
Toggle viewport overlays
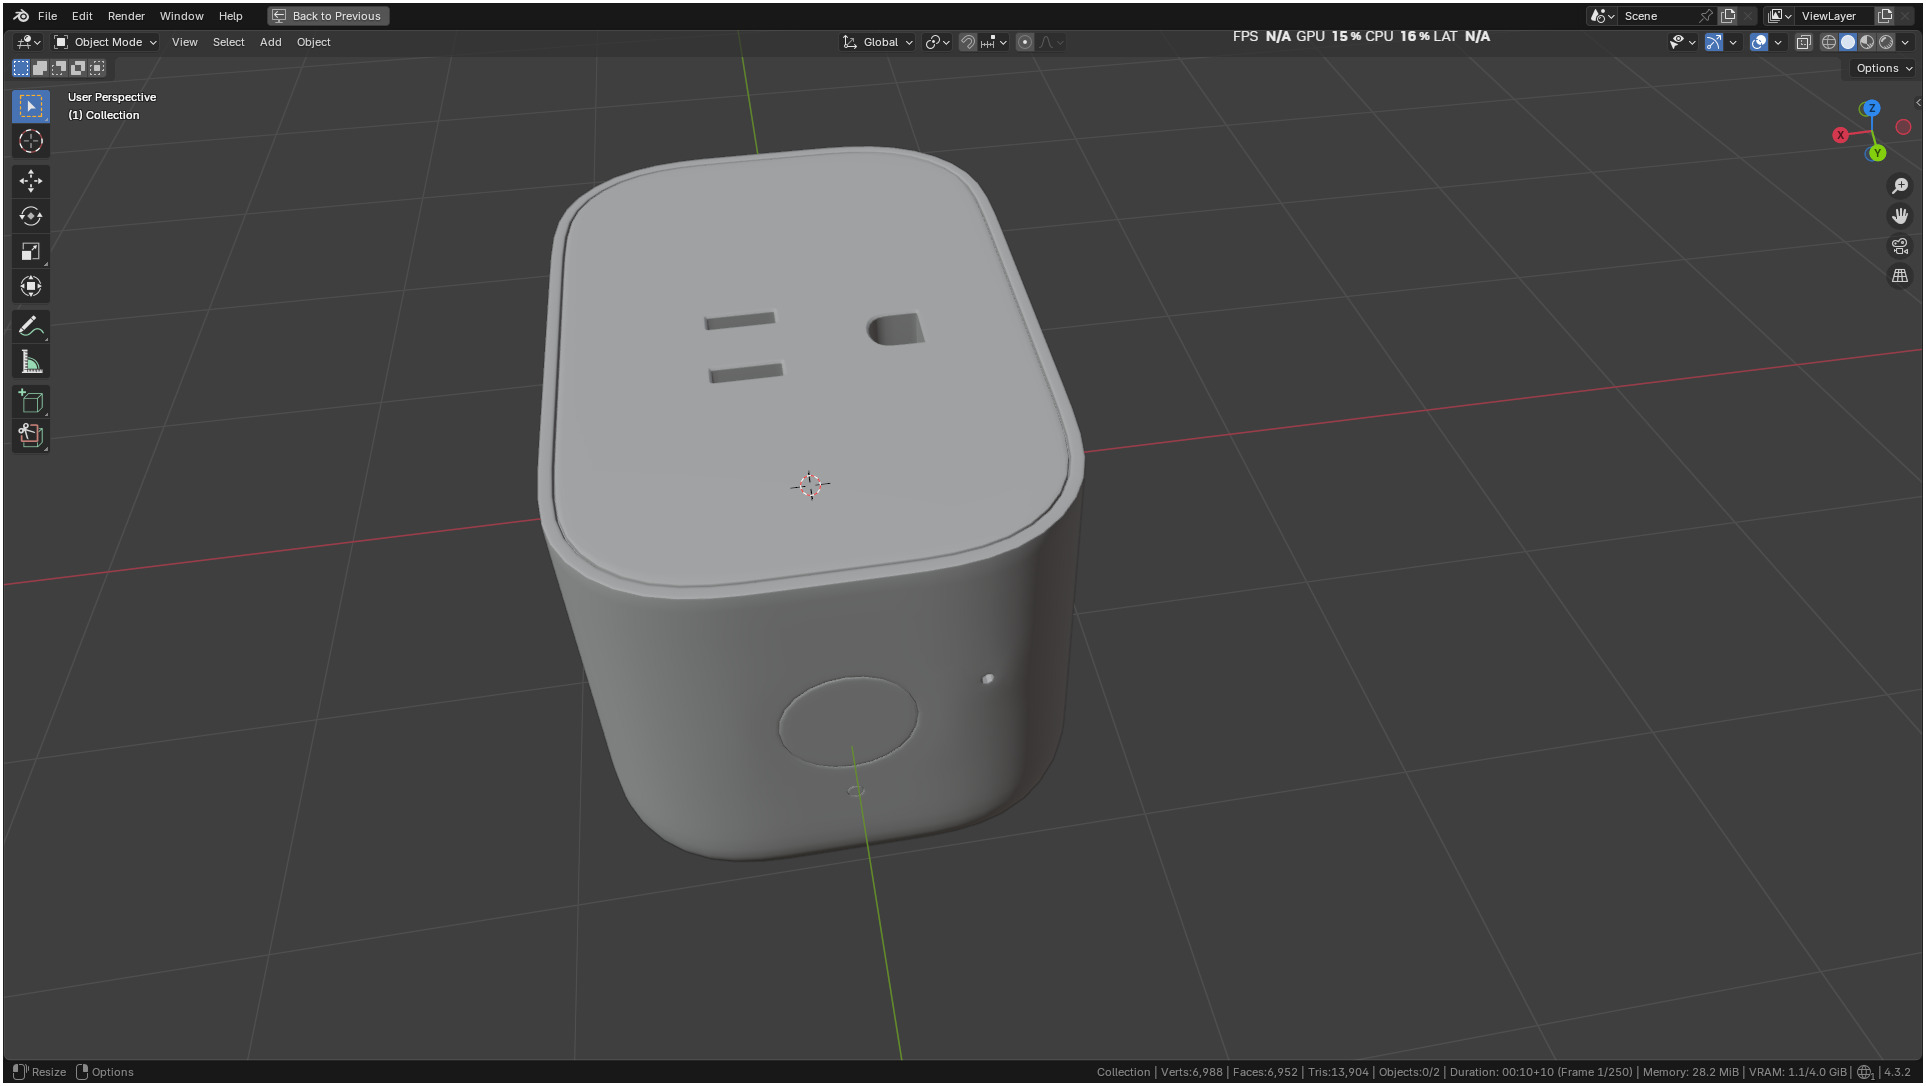pos(1759,42)
